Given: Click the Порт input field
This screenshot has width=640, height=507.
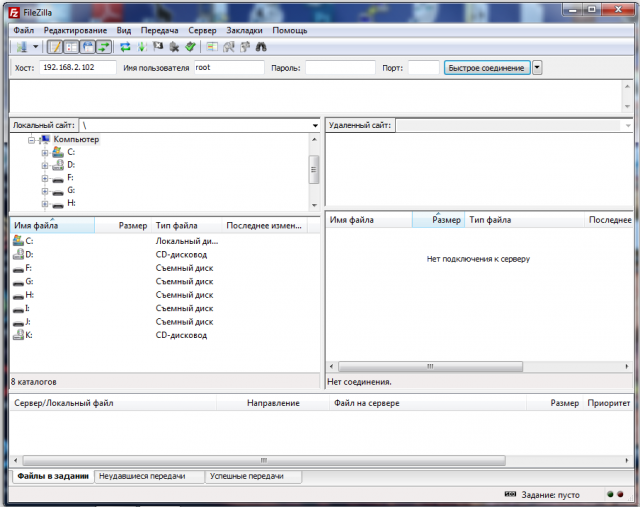Looking at the screenshot, I should click(424, 67).
